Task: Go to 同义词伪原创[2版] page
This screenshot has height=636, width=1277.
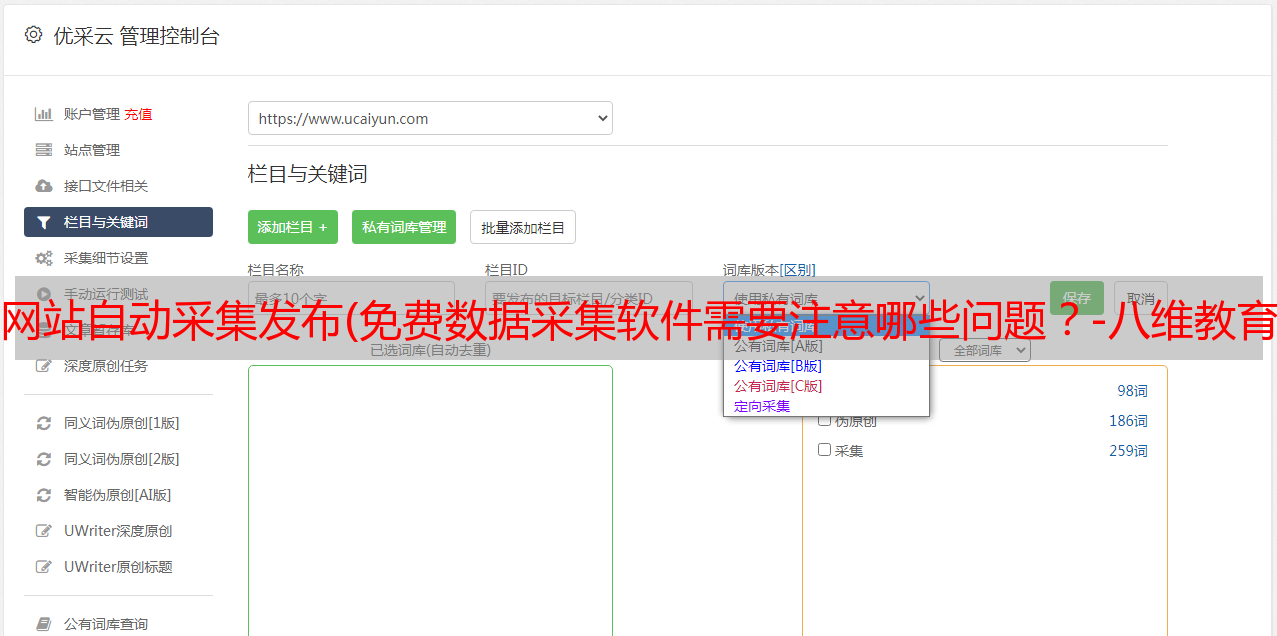Action: [x=122, y=459]
